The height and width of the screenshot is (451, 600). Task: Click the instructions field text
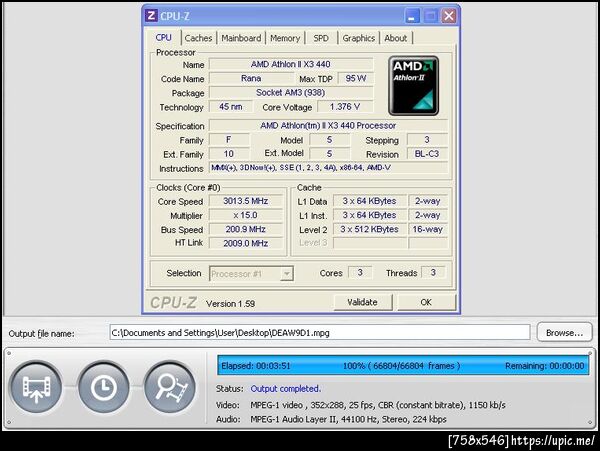[x=328, y=168]
